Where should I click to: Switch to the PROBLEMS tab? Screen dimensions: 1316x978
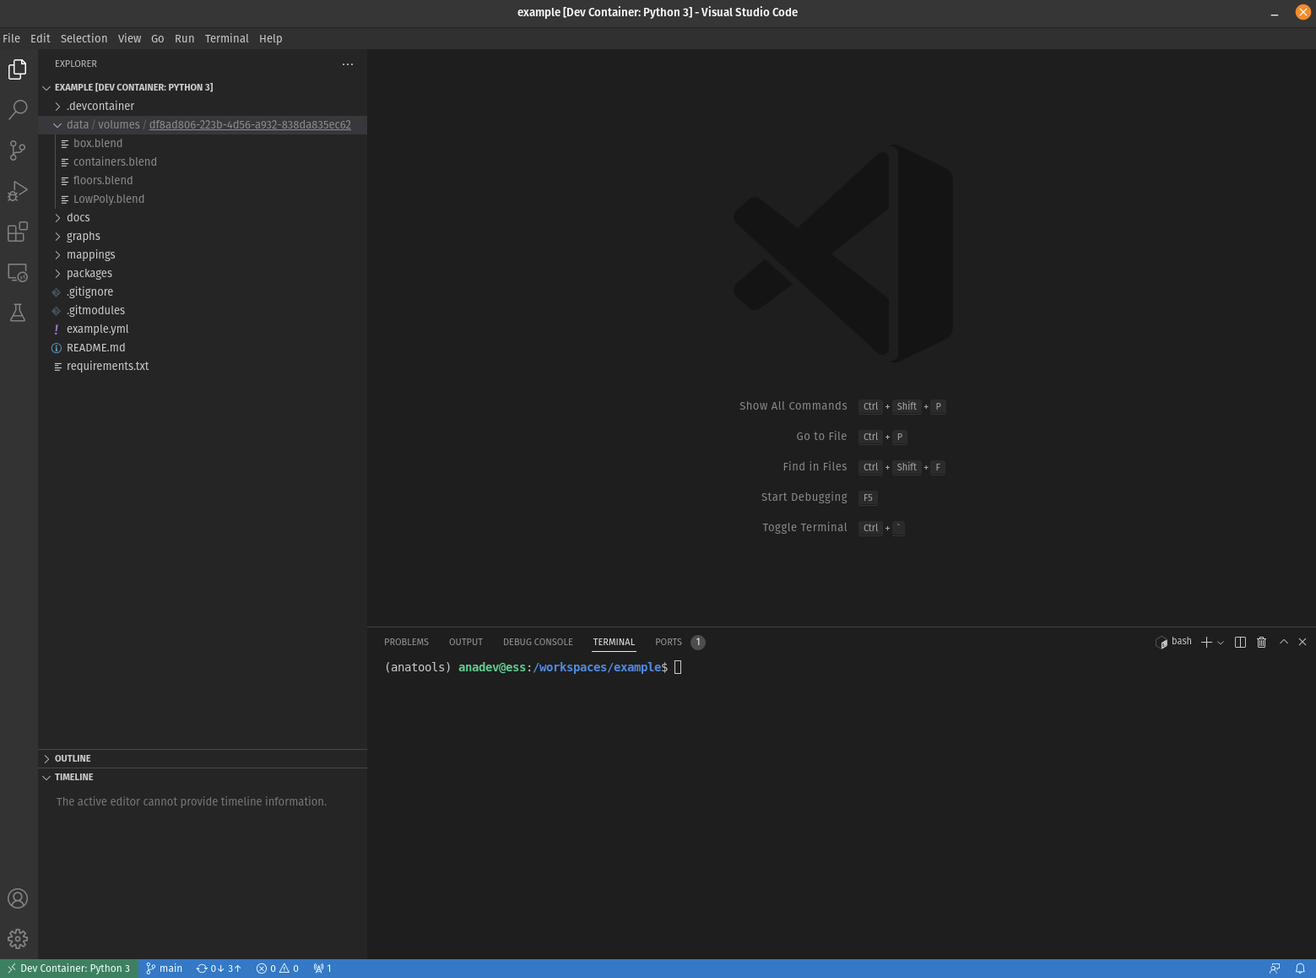coord(406,642)
